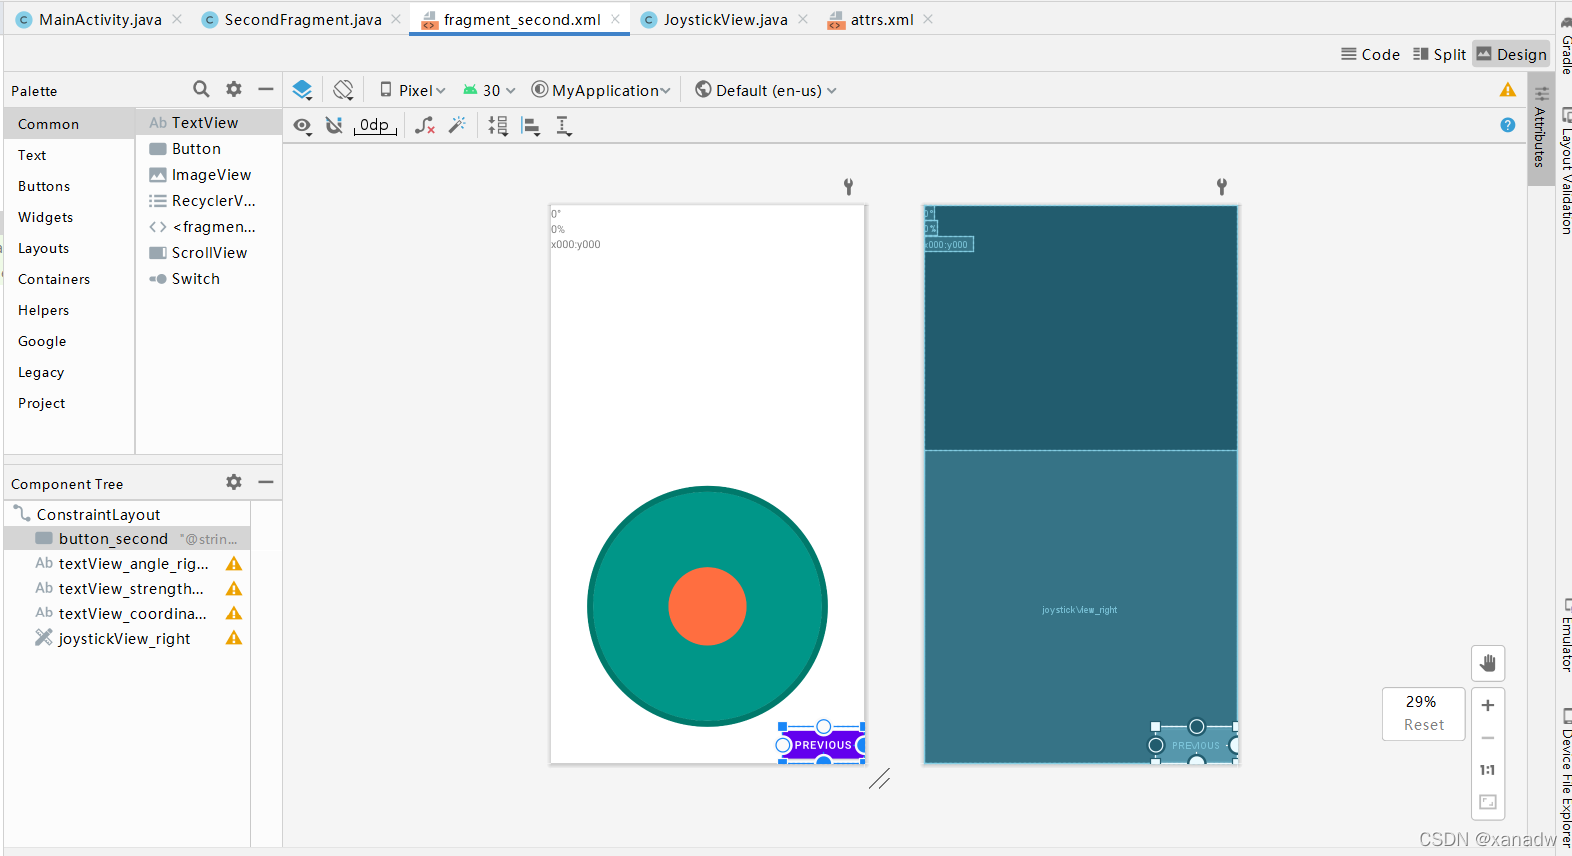Viewport: 1572px width, 856px height.
Task: Open Component Tree settings gear
Action: coord(234,482)
